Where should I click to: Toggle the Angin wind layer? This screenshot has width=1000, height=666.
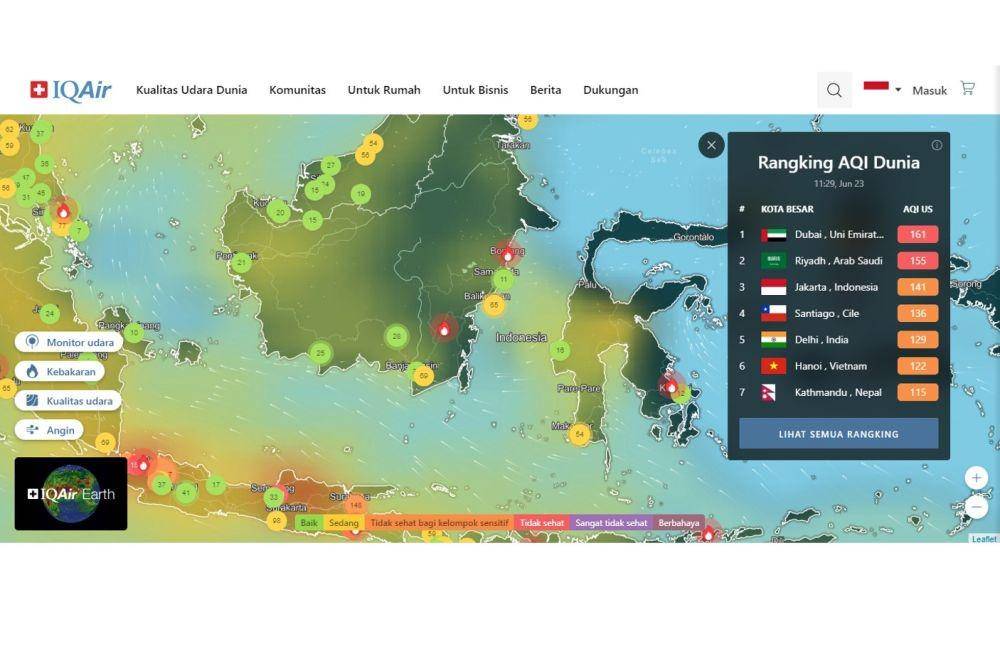pos(50,430)
